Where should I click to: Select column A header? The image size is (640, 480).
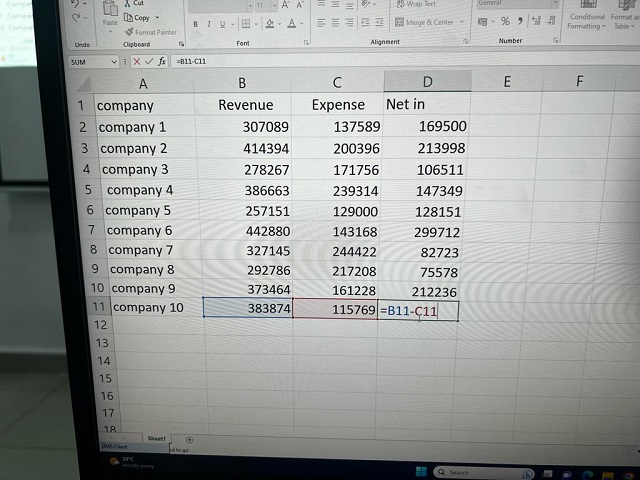point(143,84)
